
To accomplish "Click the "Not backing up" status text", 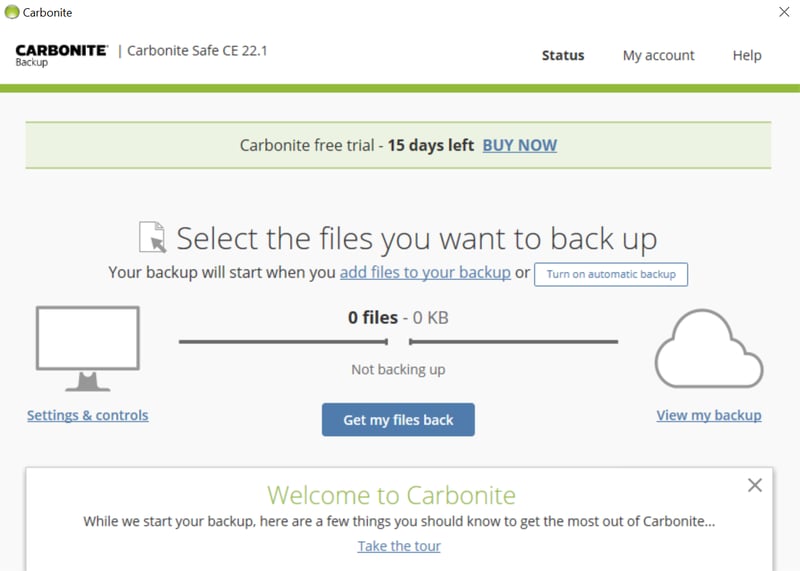I will [398, 369].
